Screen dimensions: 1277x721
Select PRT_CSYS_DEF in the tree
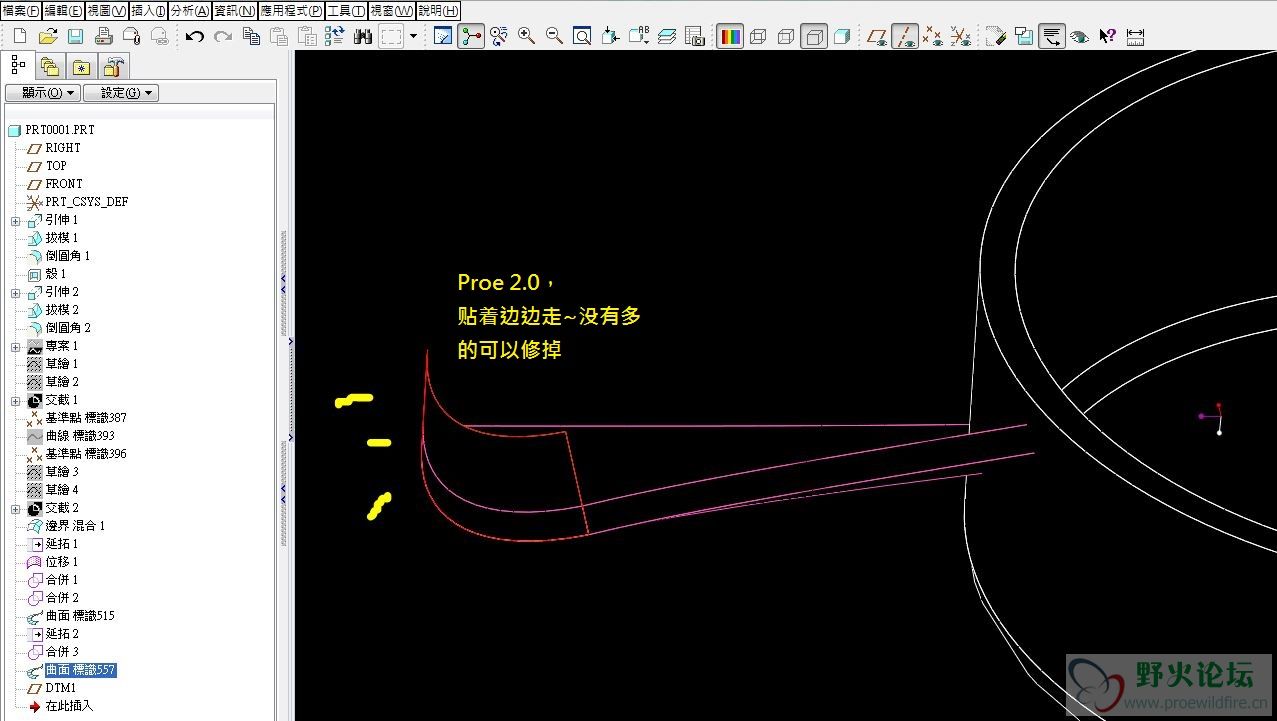87,202
